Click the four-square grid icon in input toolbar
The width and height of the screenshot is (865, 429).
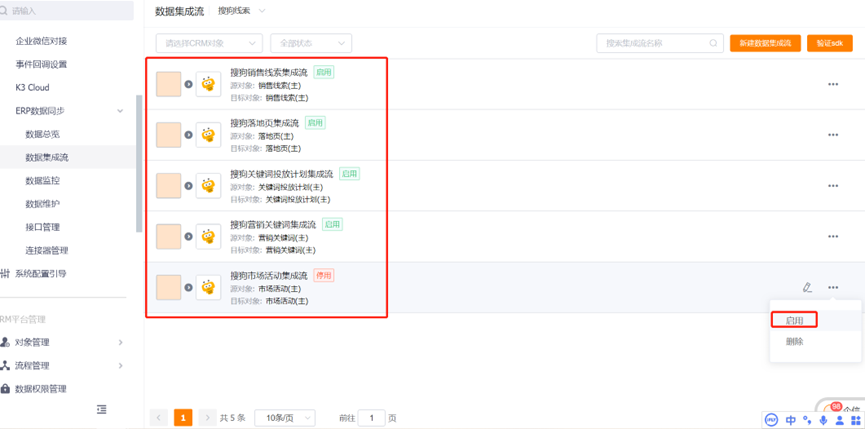(856, 420)
